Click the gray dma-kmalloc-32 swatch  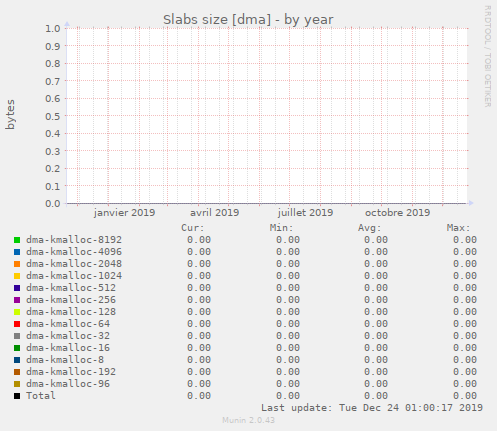pos(17,336)
